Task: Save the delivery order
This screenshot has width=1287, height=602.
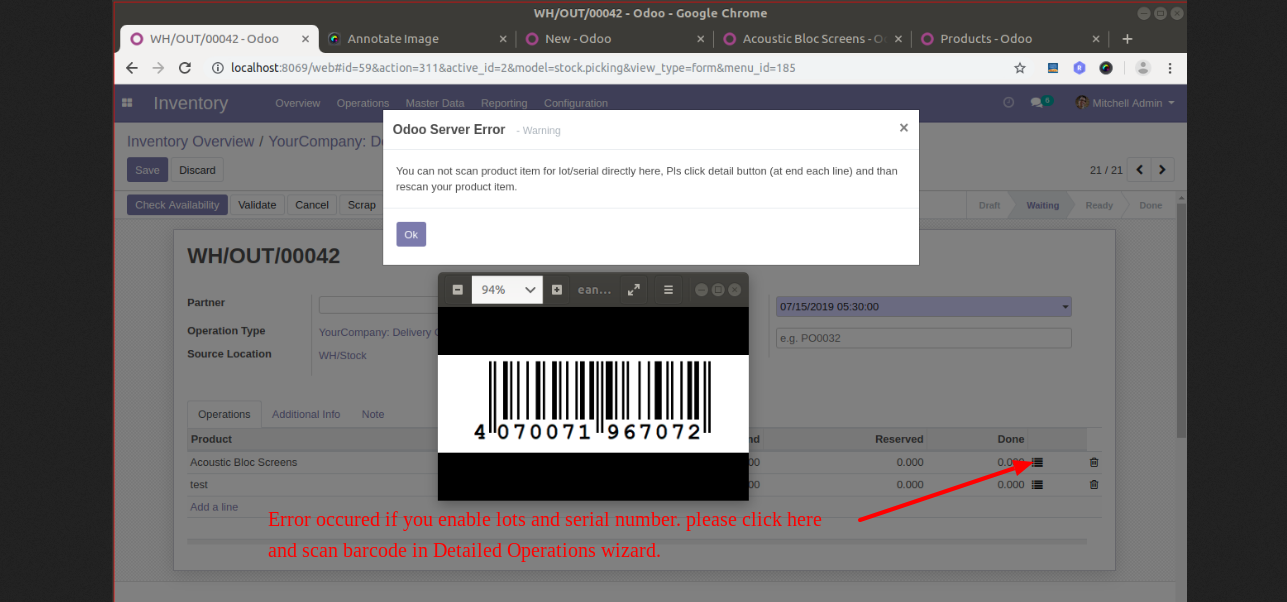Action: tap(147, 170)
